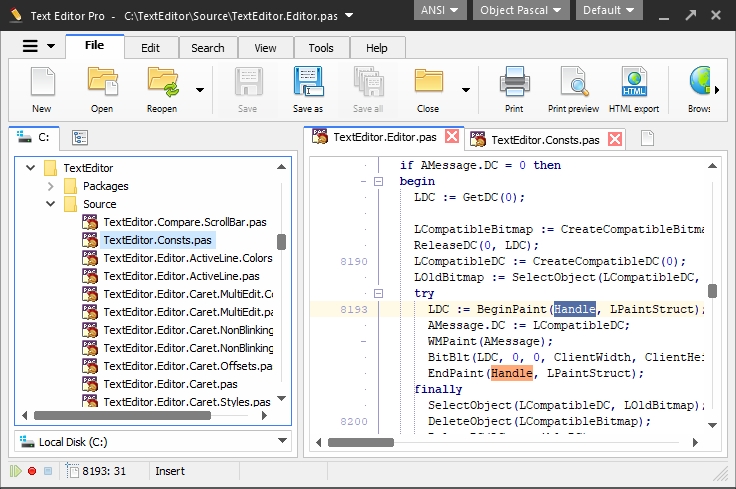Close the TextEditor.Consts.pas tab
The height and width of the screenshot is (489, 736).
615,139
